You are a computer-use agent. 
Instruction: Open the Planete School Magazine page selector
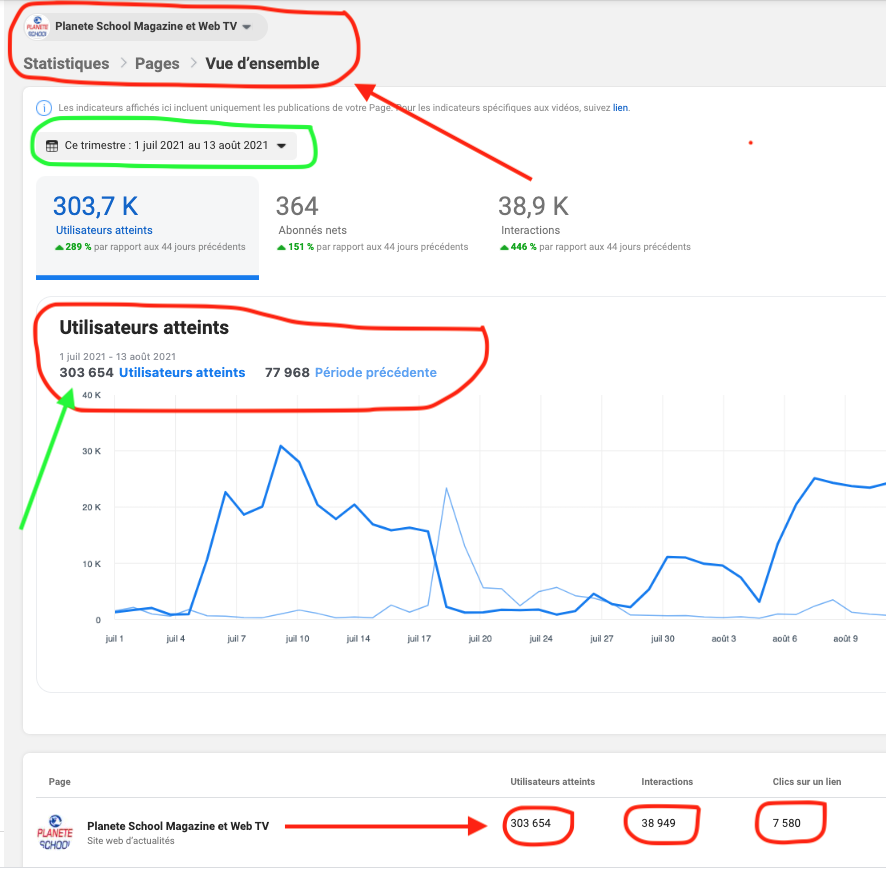click(145, 27)
